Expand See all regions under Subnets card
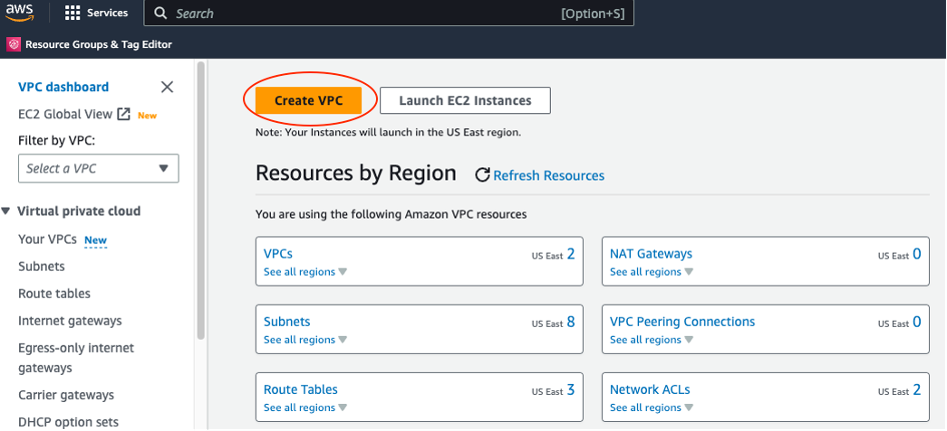947x431 pixels. 306,340
